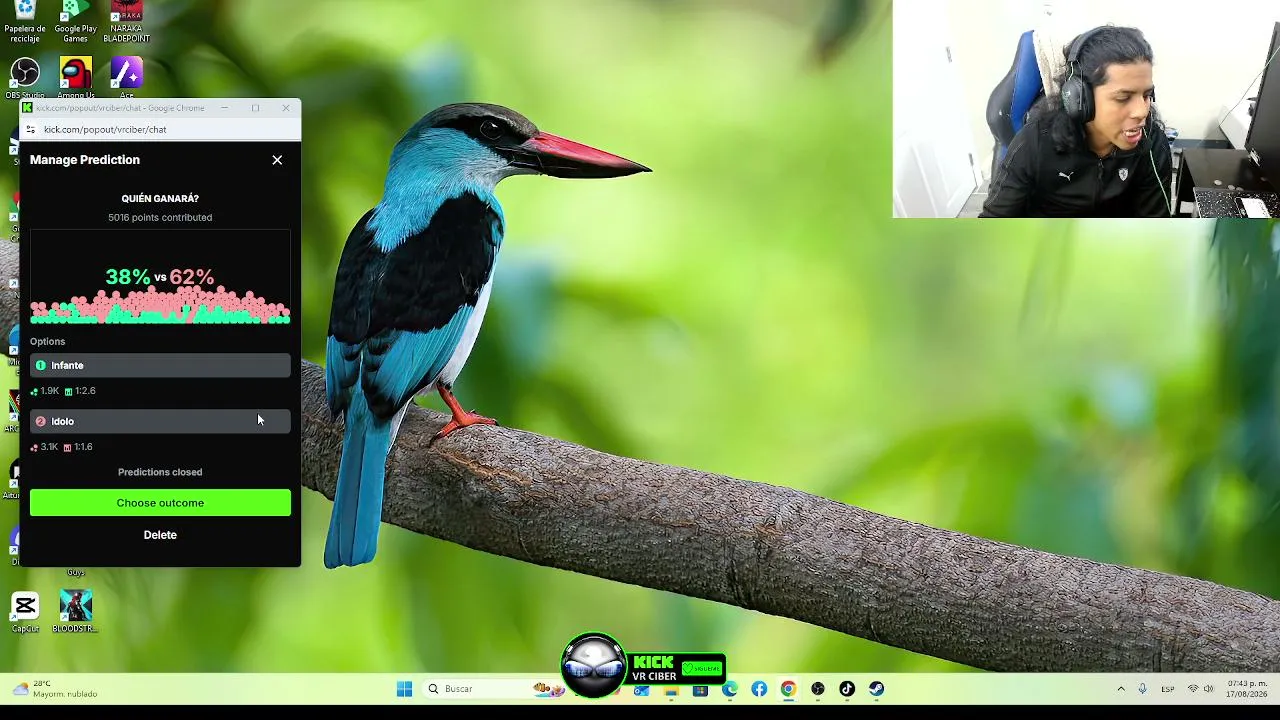Open the taskbar clock and date
The height and width of the screenshot is (720, 1280).
point(1247,689)
